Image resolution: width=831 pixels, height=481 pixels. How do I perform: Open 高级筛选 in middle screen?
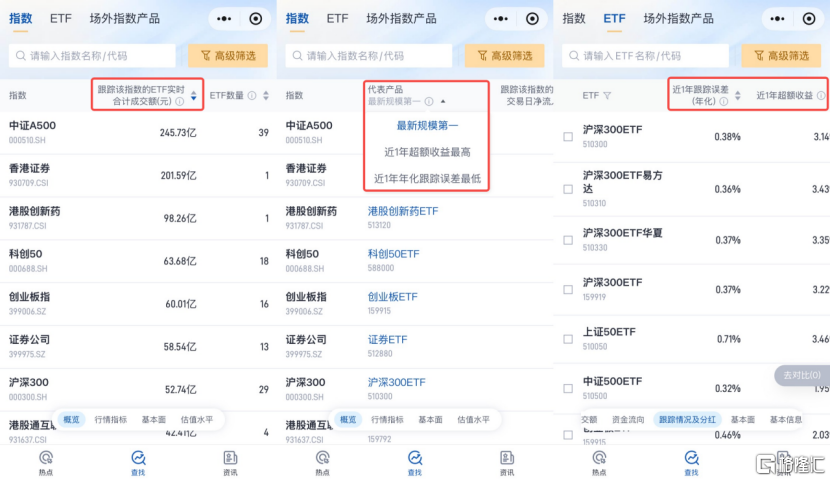point(505,56)
